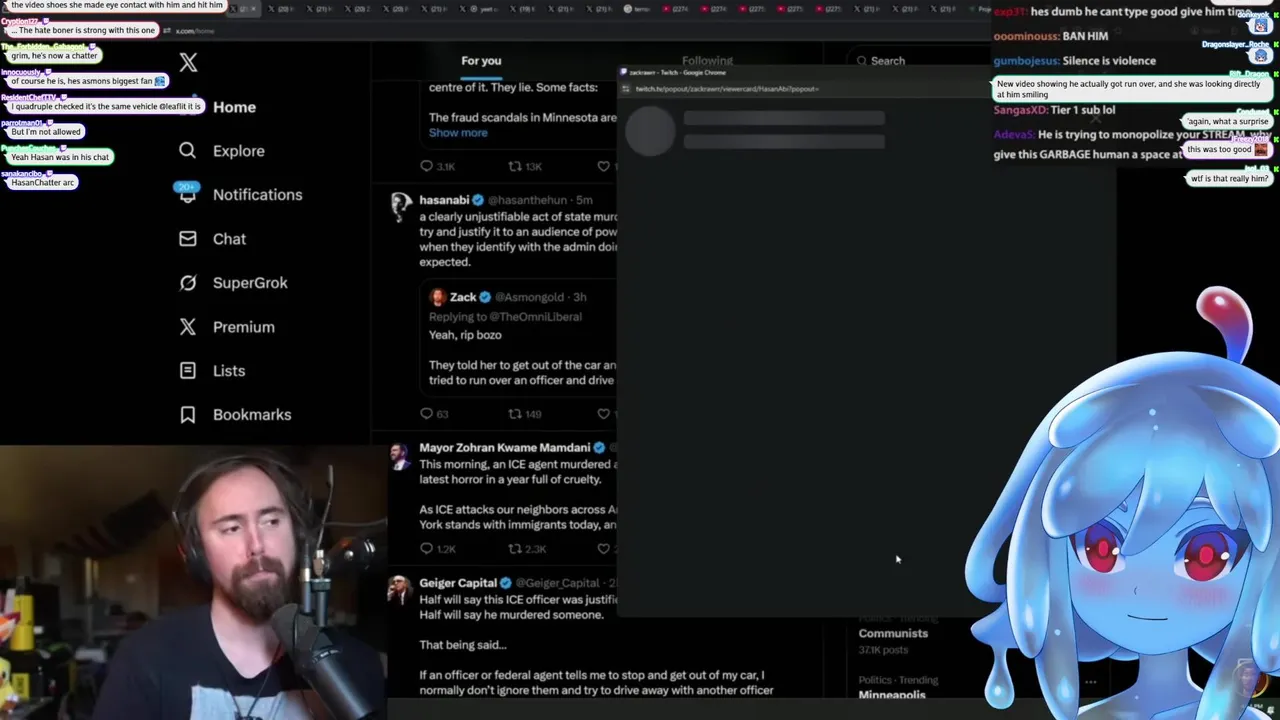1280x720 pixels.
Task: Click the Bookmarks ribbon icon
Action: tap(187, 415)
